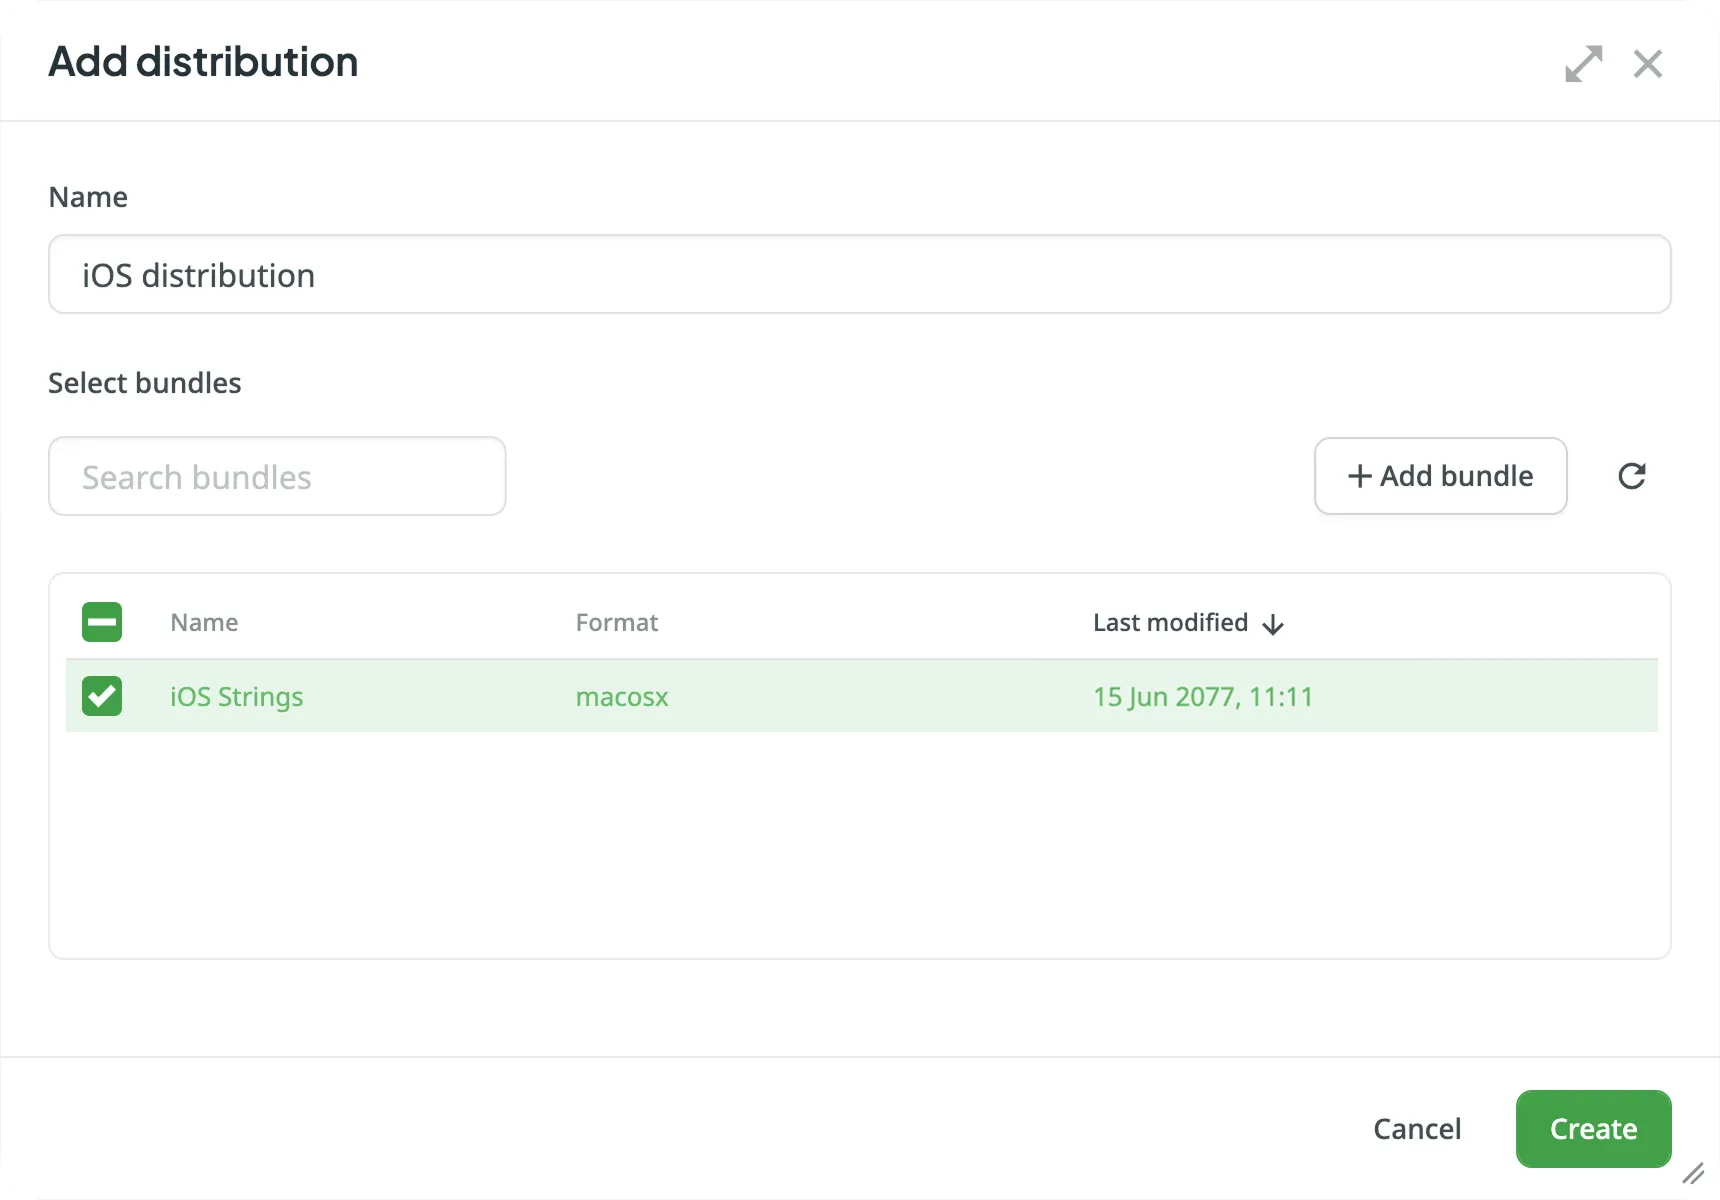
Task: Sort bundles by Last modified
Action: click(1170, 622)
